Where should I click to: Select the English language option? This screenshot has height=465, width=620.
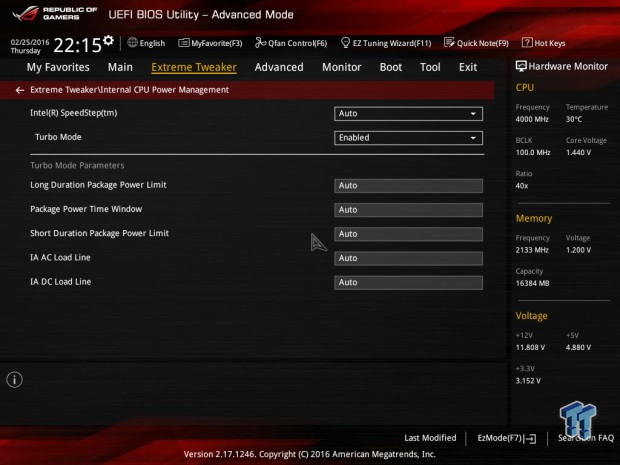[152, 43]
